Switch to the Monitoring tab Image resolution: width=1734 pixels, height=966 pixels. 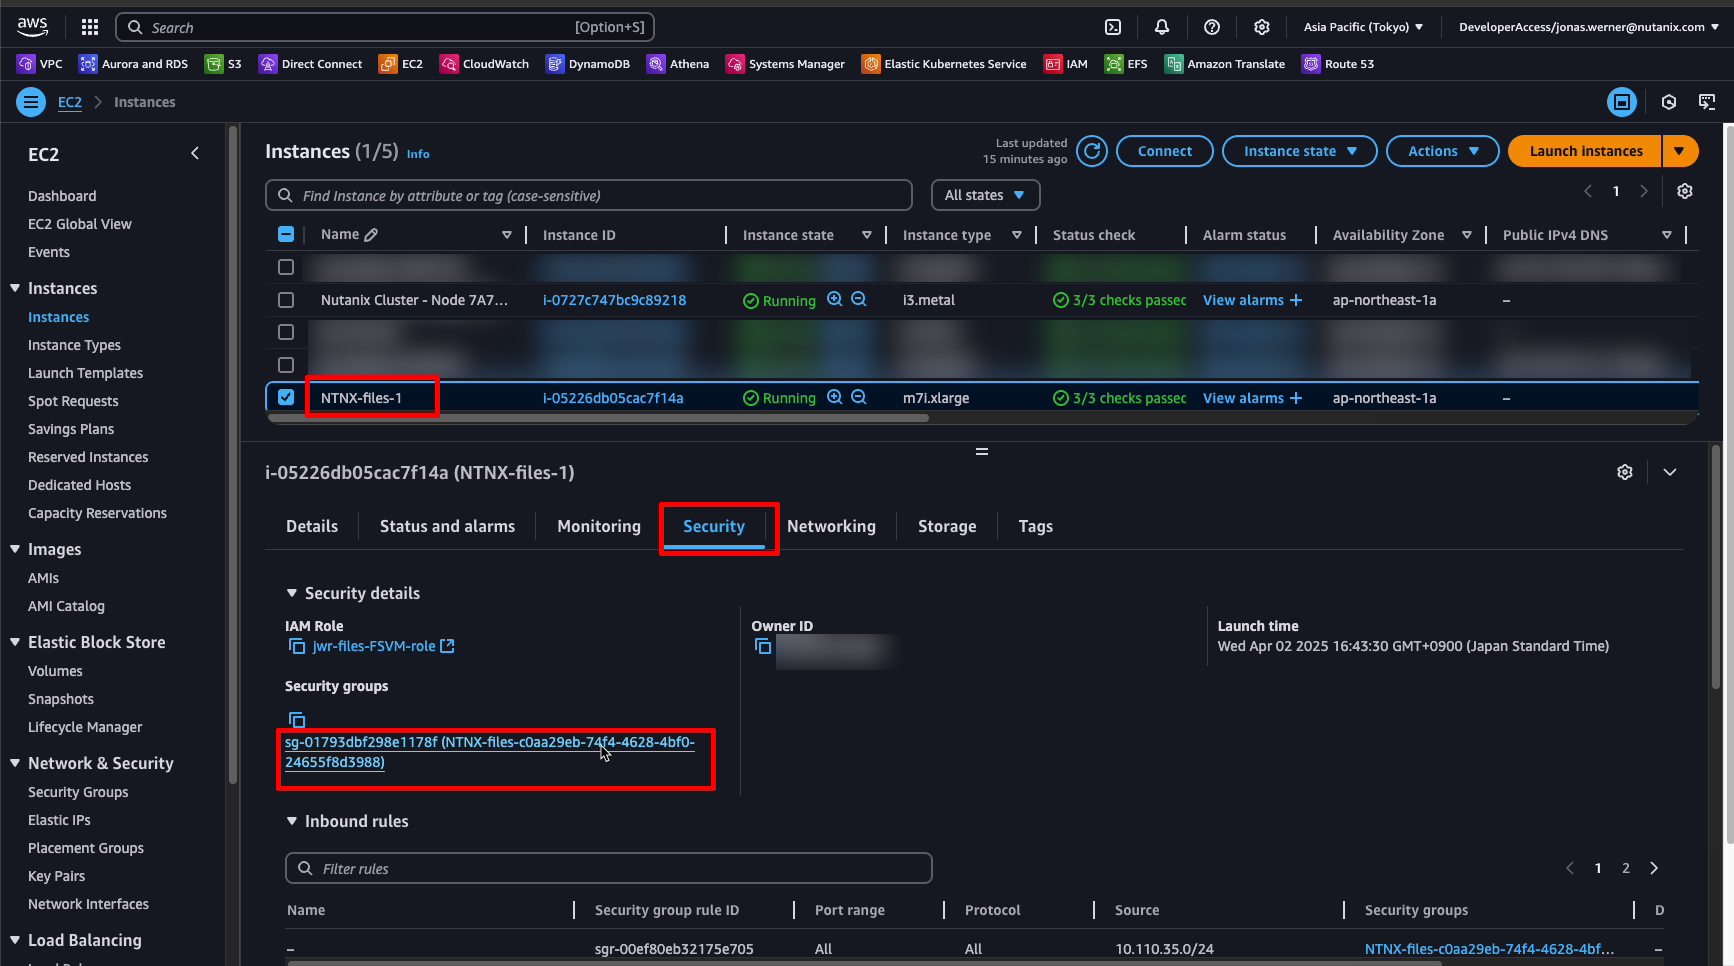[x=599, y=526]
